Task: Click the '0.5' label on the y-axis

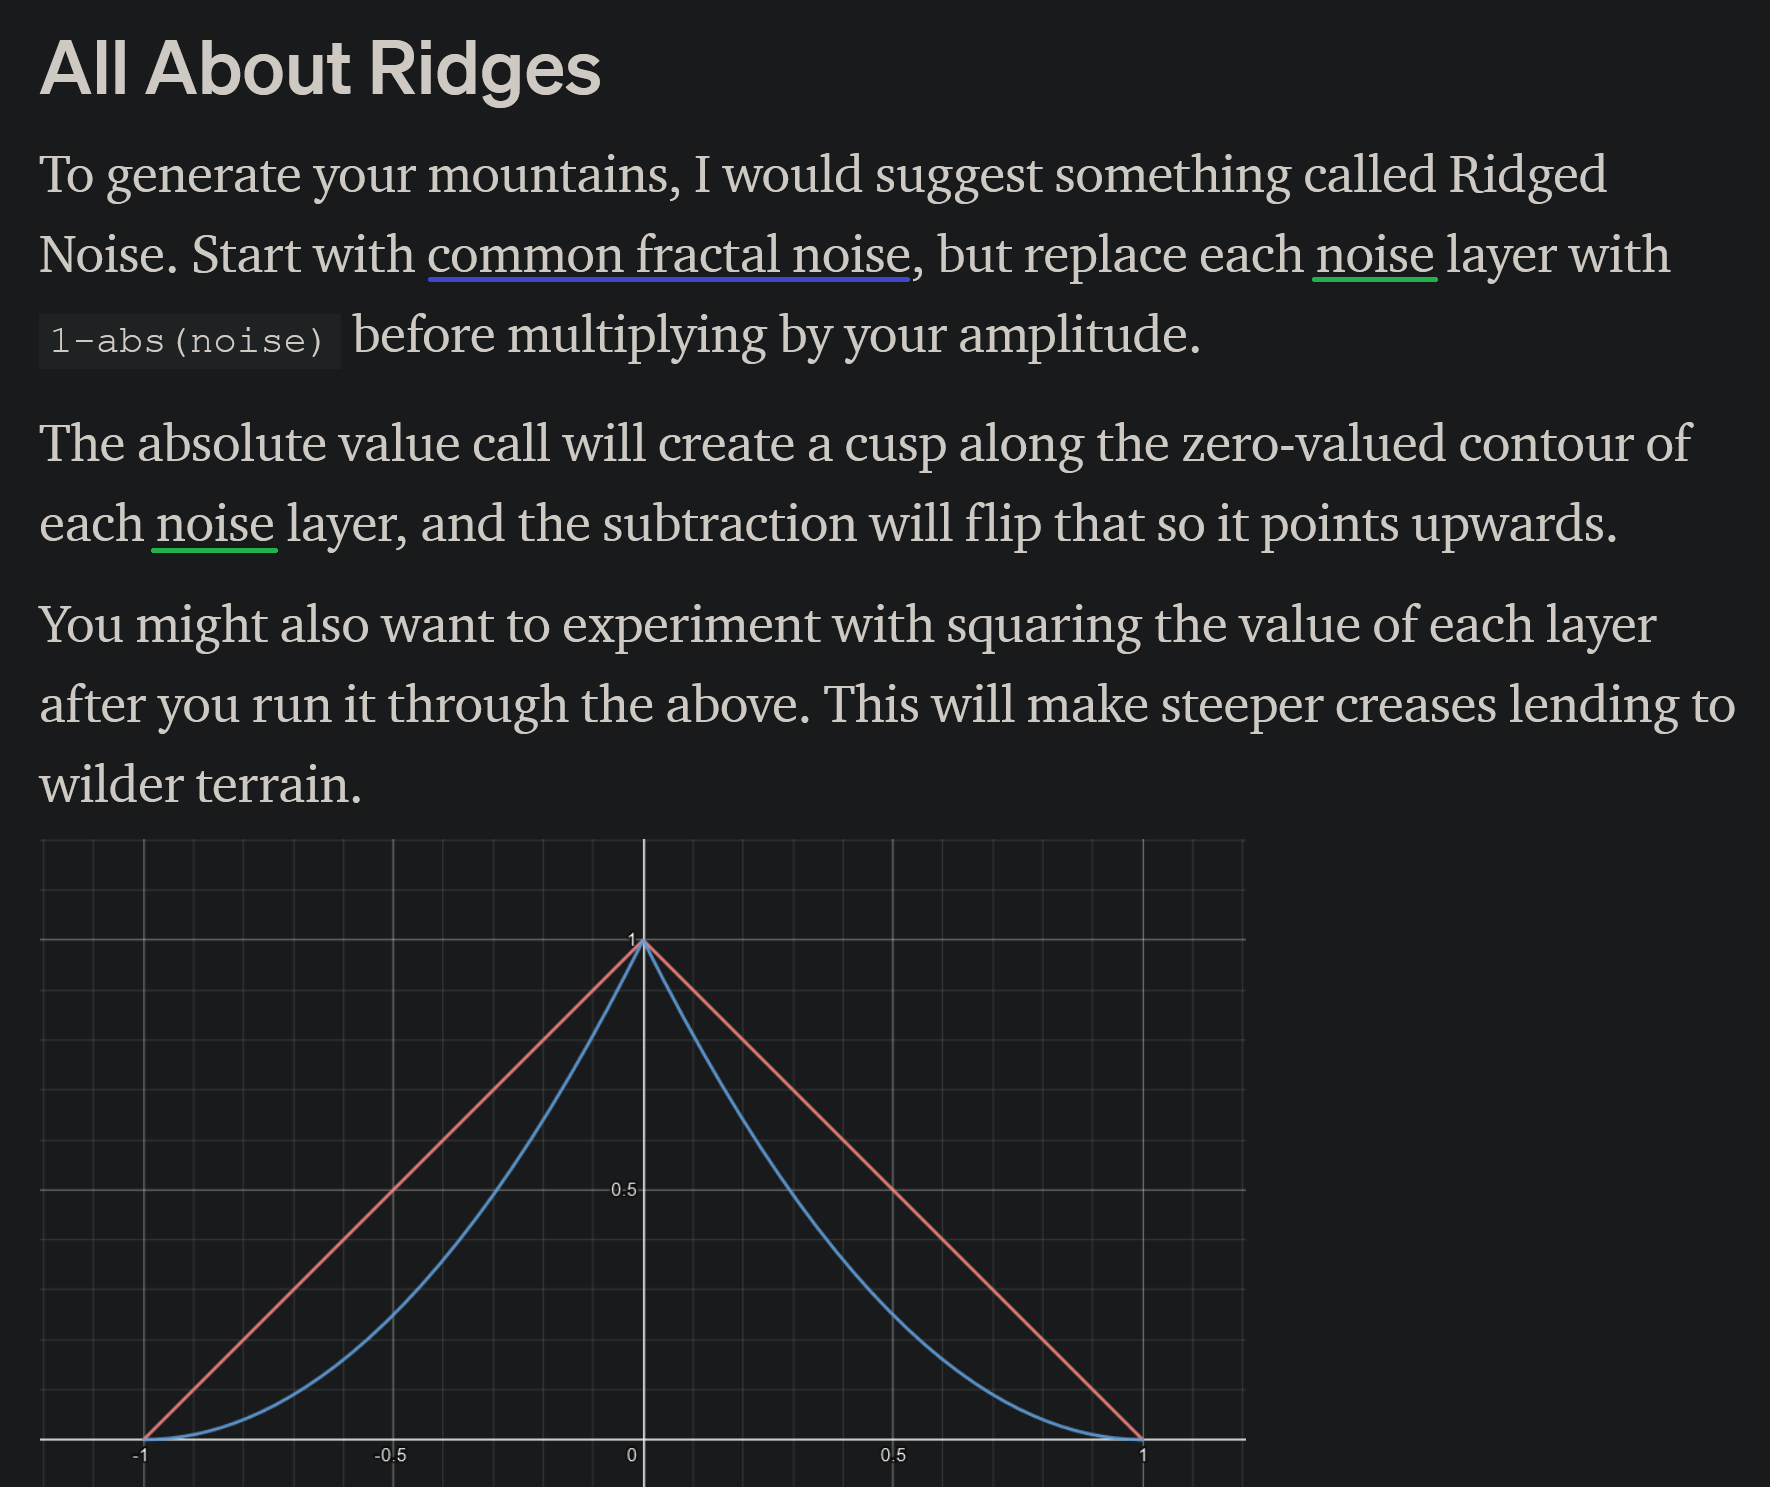Action: 624,1190
